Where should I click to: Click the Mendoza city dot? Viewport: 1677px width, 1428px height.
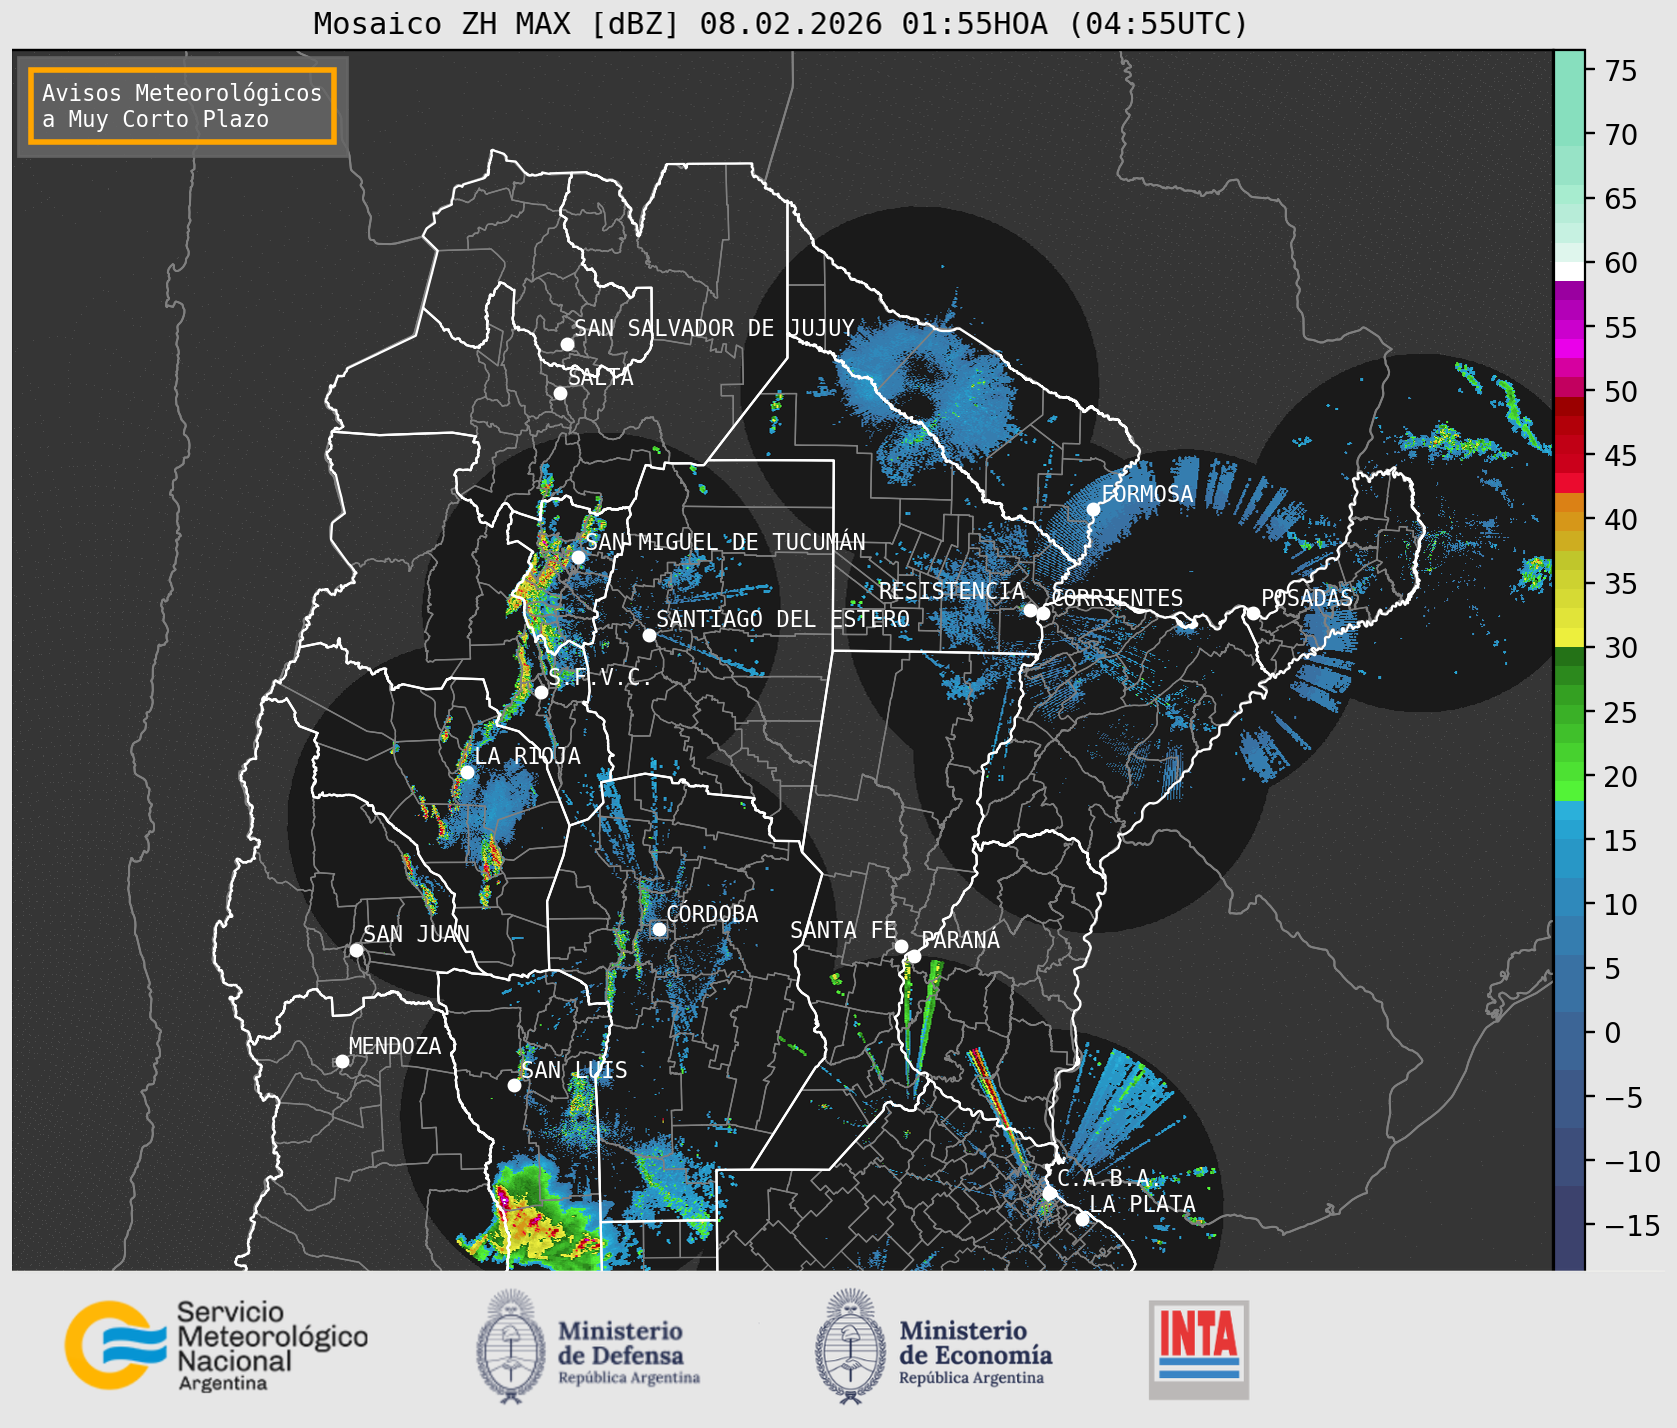pos(342,1061)
